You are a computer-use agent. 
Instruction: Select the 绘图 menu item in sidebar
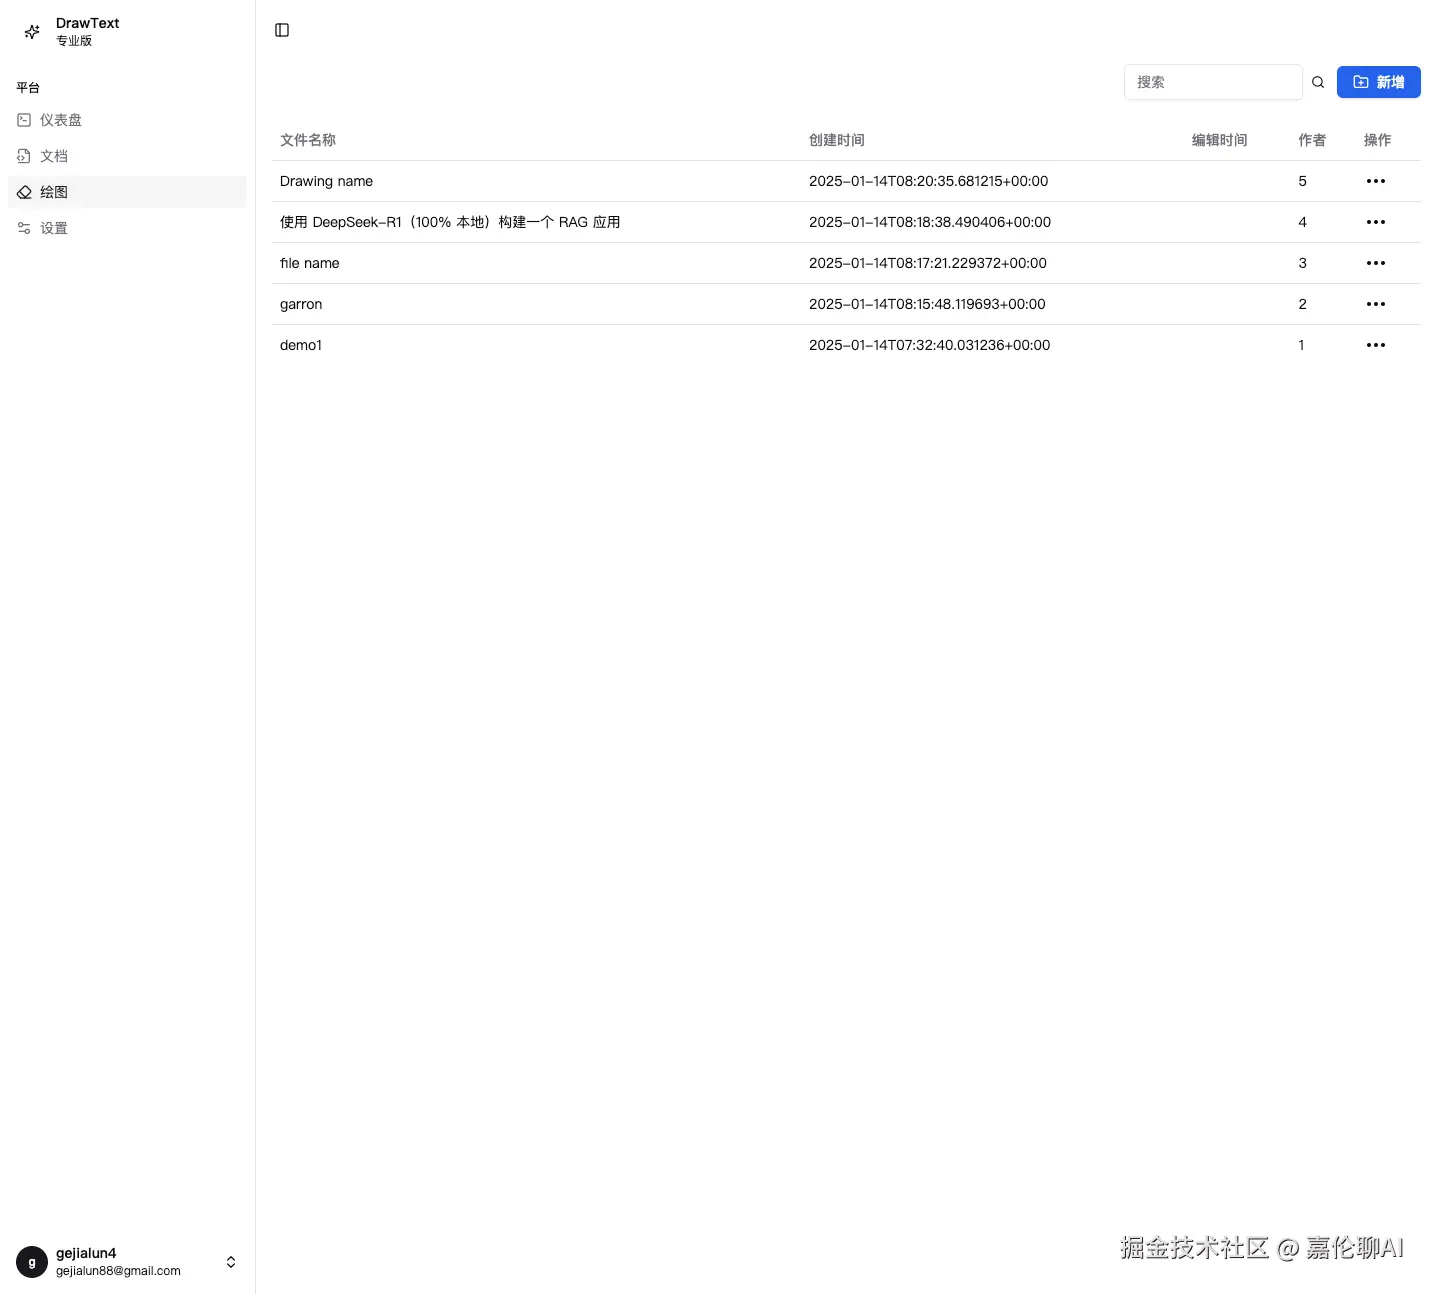pos(55,192)
